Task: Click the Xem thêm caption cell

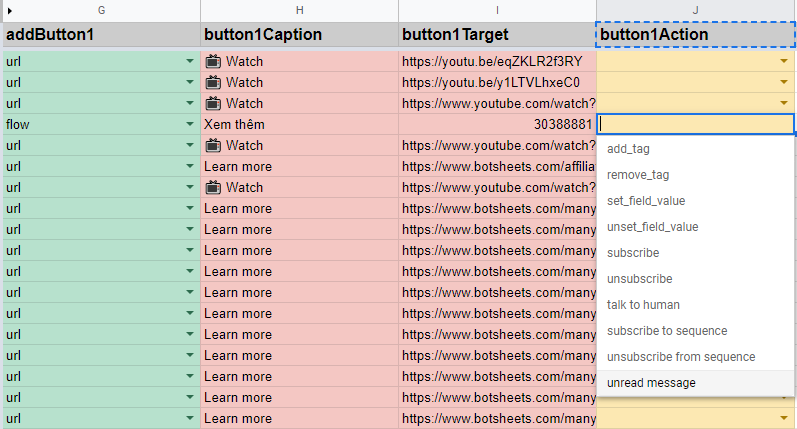Action: pos(299,124)
